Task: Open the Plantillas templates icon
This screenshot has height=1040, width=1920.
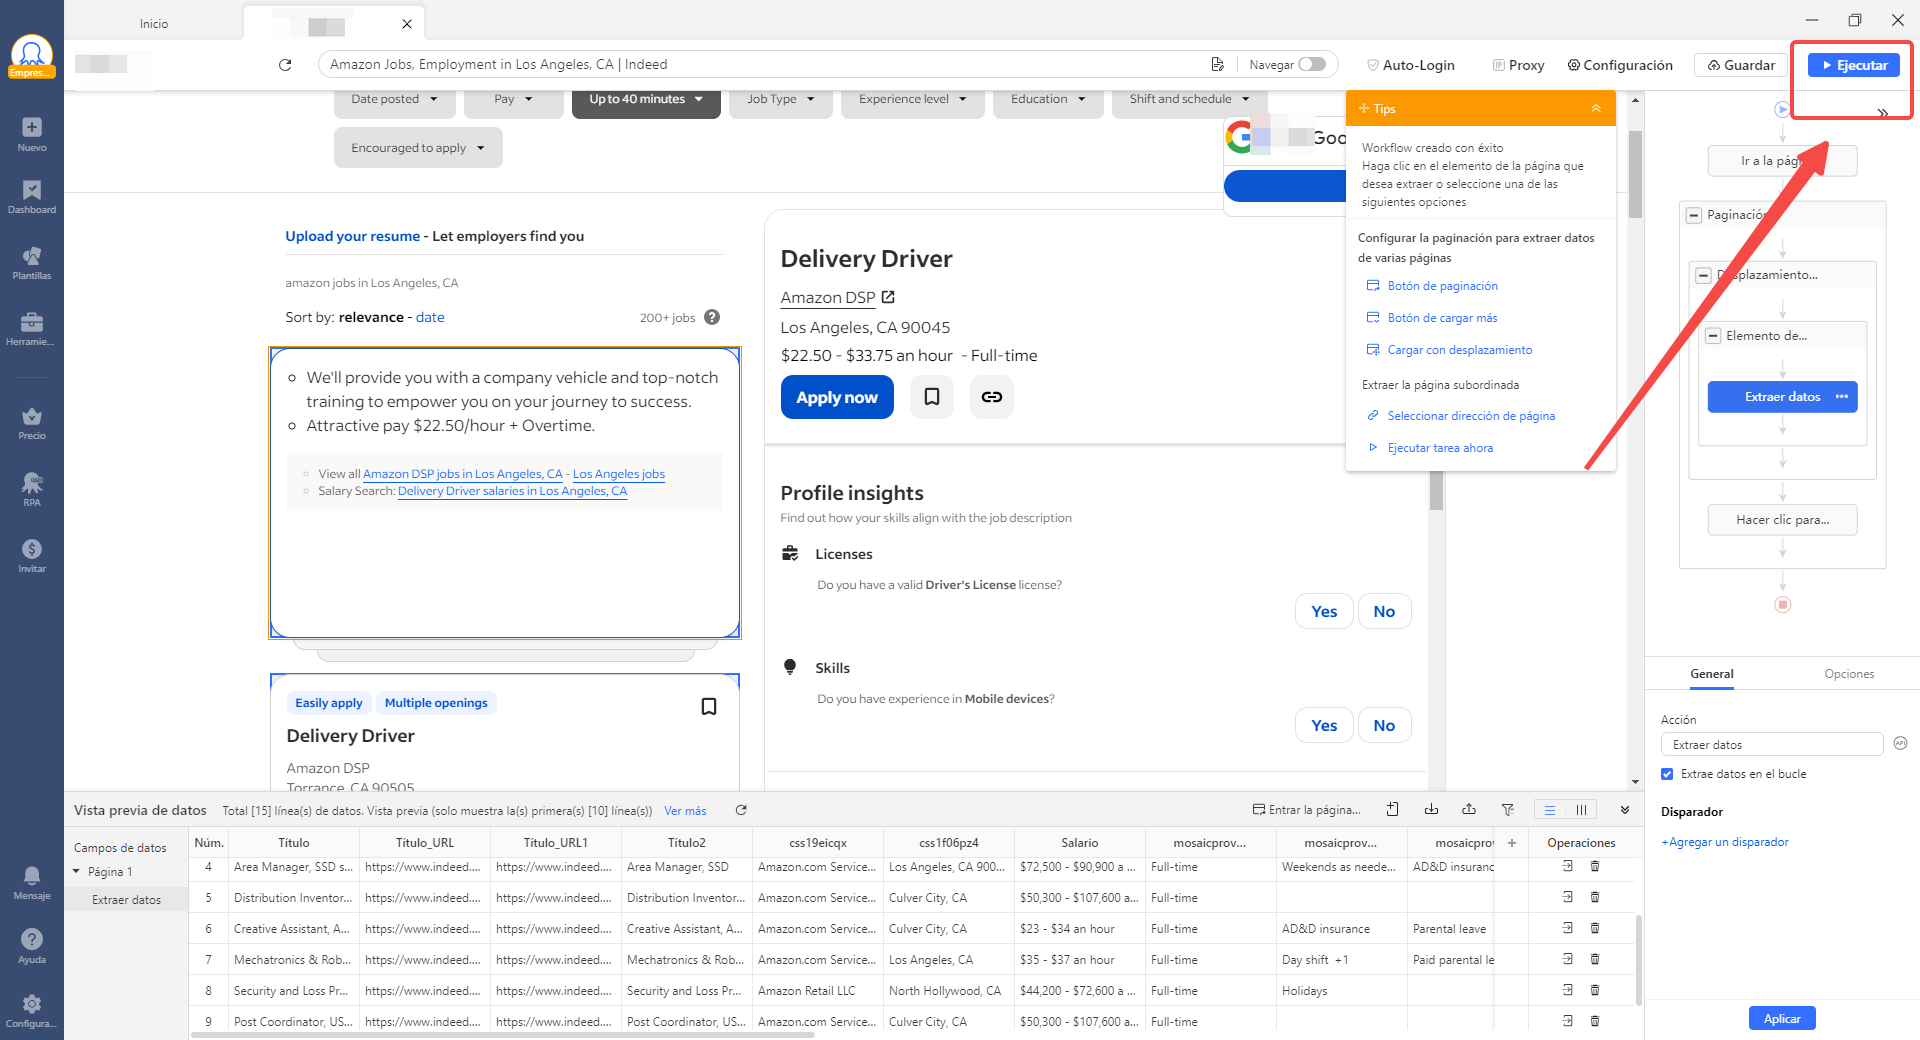Action: (x=32, y=263)
